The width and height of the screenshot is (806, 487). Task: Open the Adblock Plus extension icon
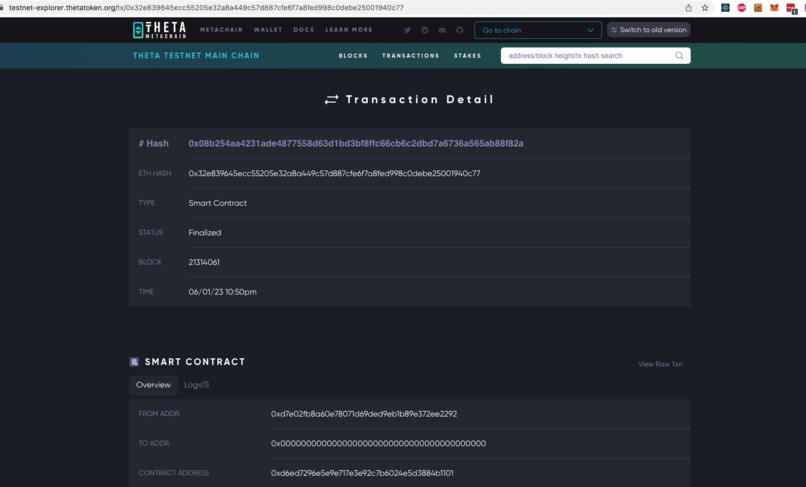point(741,8)
